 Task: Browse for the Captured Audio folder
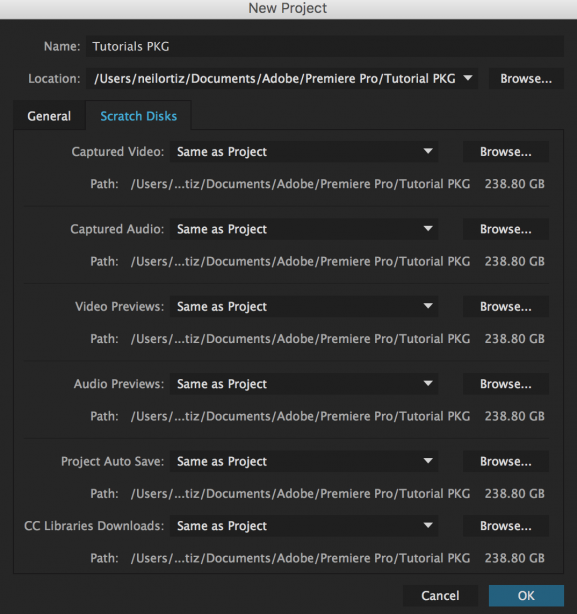506,229
